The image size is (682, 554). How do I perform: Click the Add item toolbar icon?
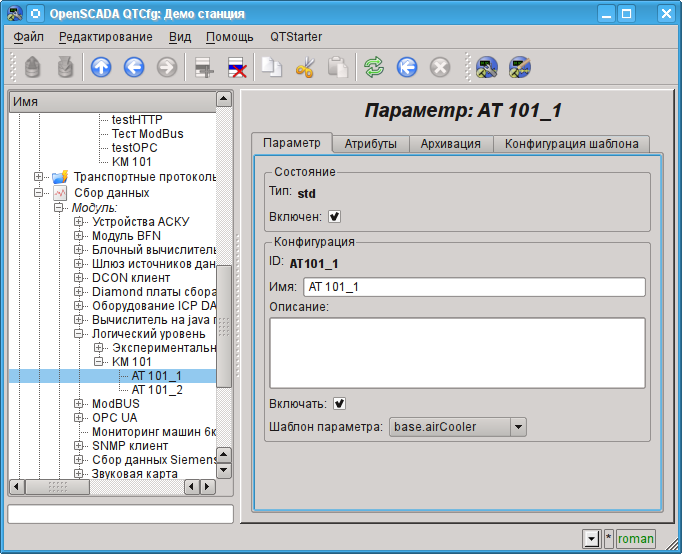click(204, 67)
